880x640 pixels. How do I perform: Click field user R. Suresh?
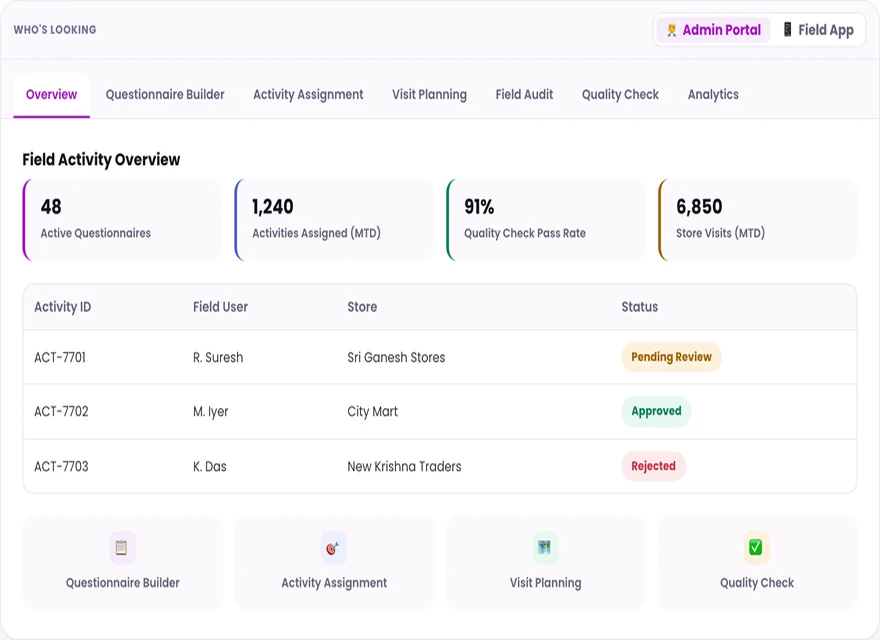[218, 358]
